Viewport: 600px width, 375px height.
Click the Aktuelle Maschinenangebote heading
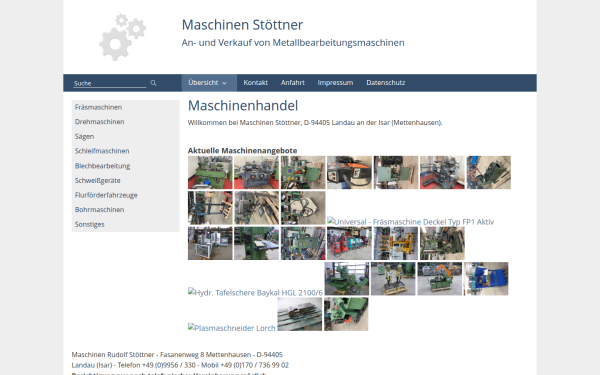(242, 150)
